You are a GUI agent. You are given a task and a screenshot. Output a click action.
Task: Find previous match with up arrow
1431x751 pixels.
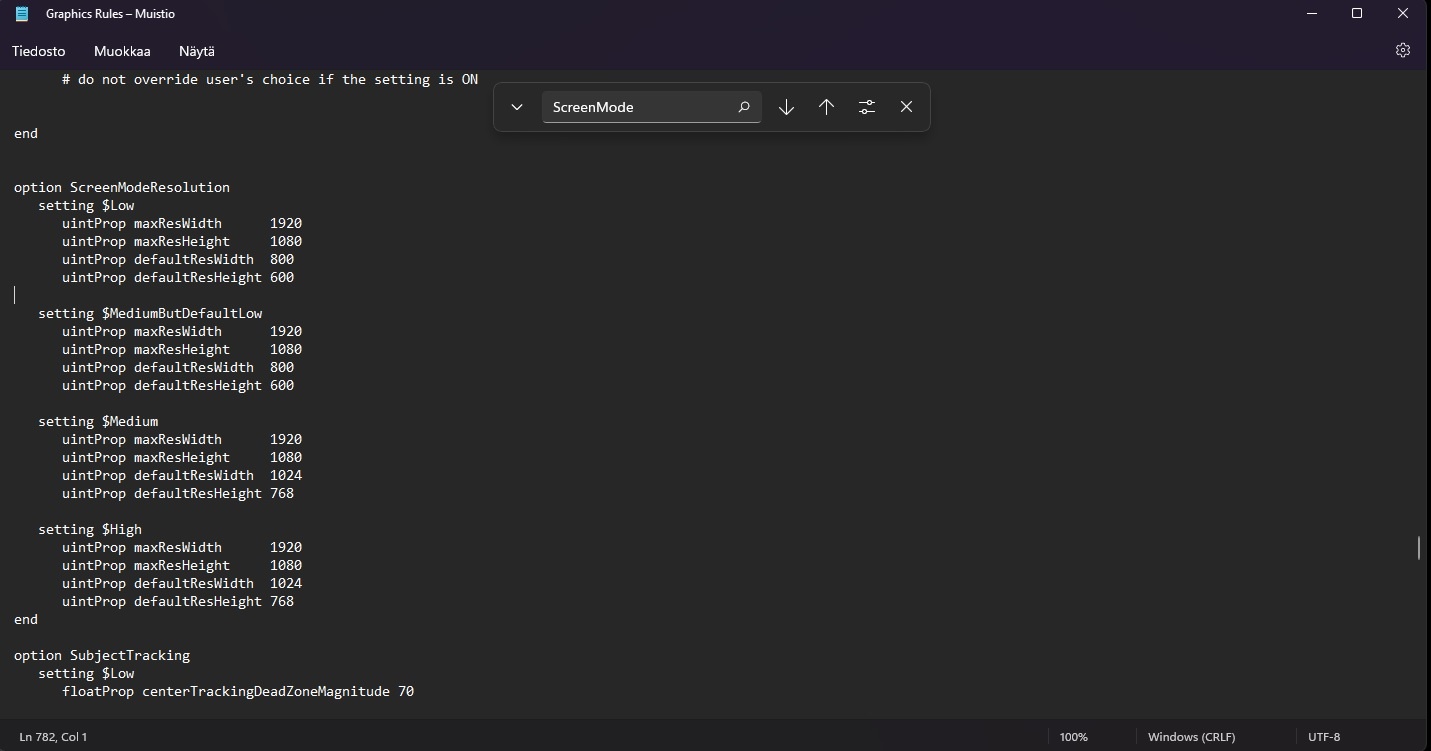click(826, 107)
